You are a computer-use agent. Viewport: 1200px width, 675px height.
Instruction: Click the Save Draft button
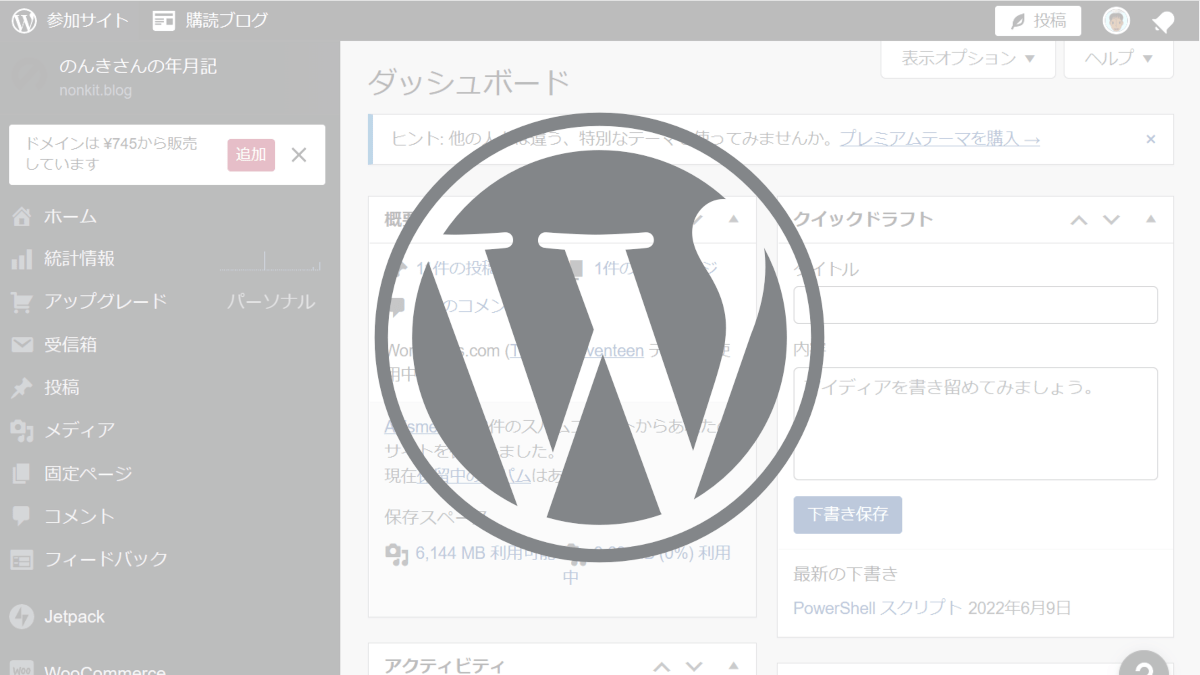tap(847, 515)
